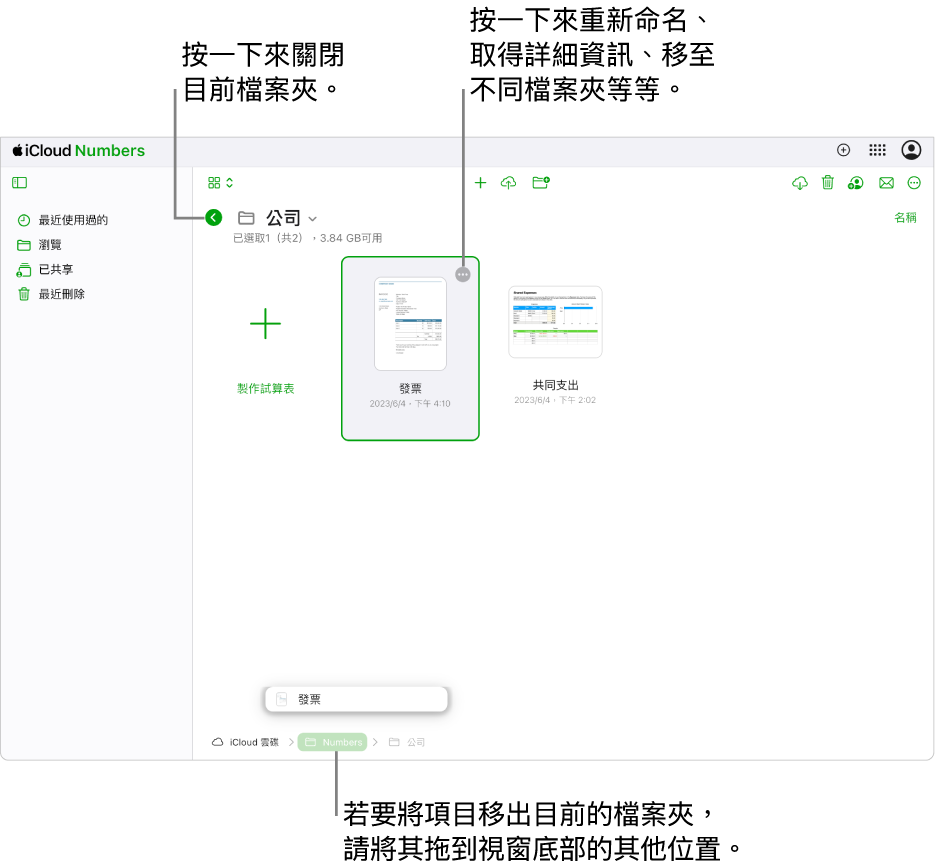Click the cloud upload icon
This screenshot has height=868, width=935.
pos(509,182)
